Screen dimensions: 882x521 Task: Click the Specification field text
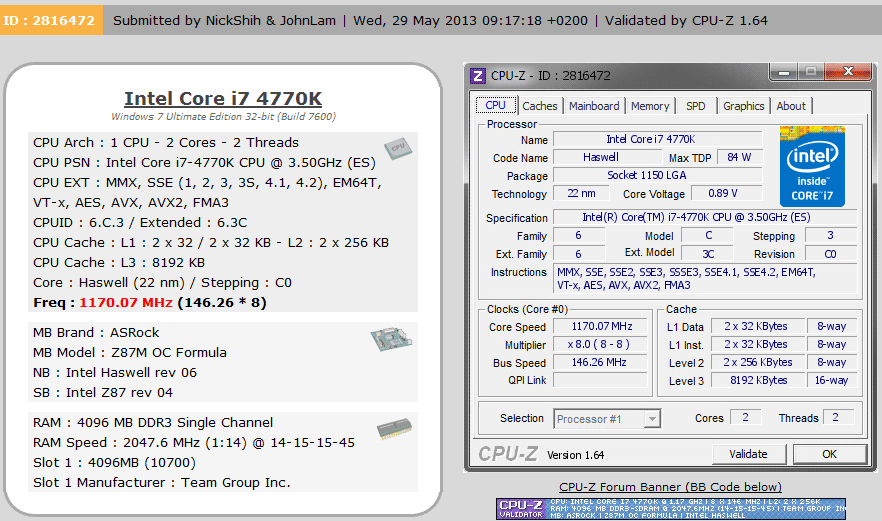coord(705,217)
